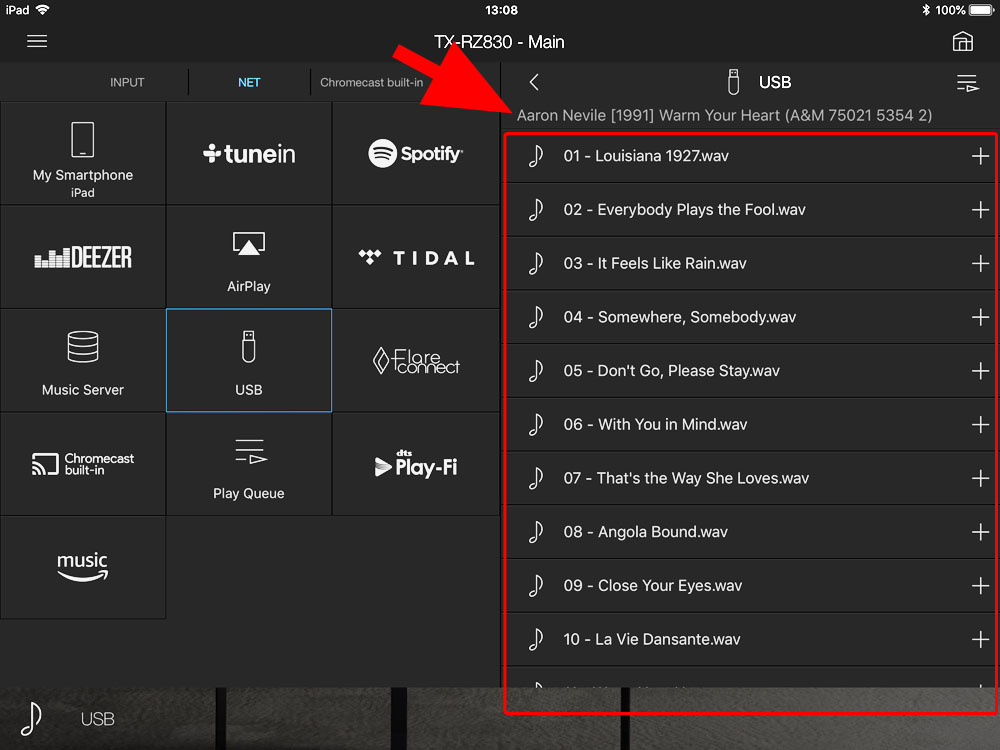This screenshot has height=750, width=1000.
Task: Select the TuneIn service tile
Action: click(x=249, y=154)
